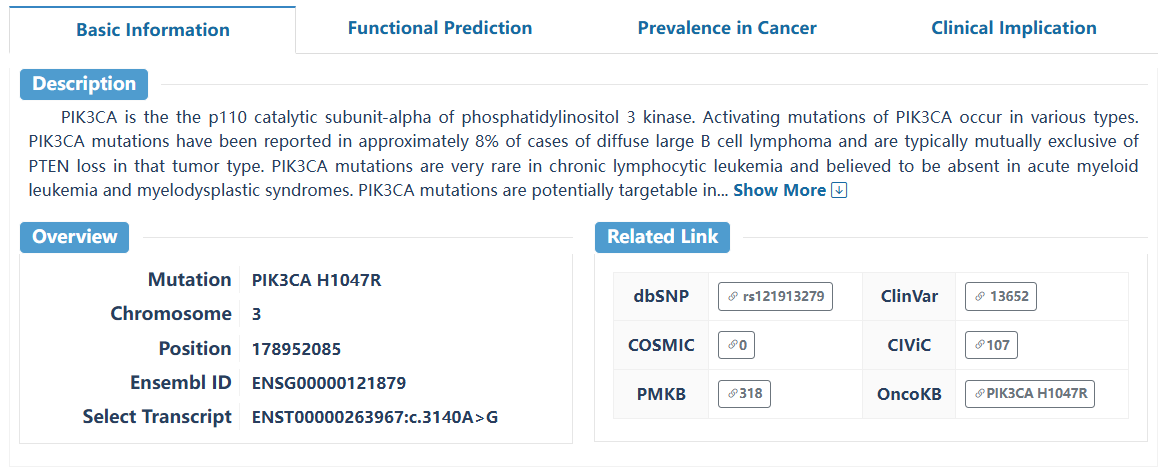Click the transcript ENST00000263967:c.3140A>G
1167x472 pixels.
375,417
